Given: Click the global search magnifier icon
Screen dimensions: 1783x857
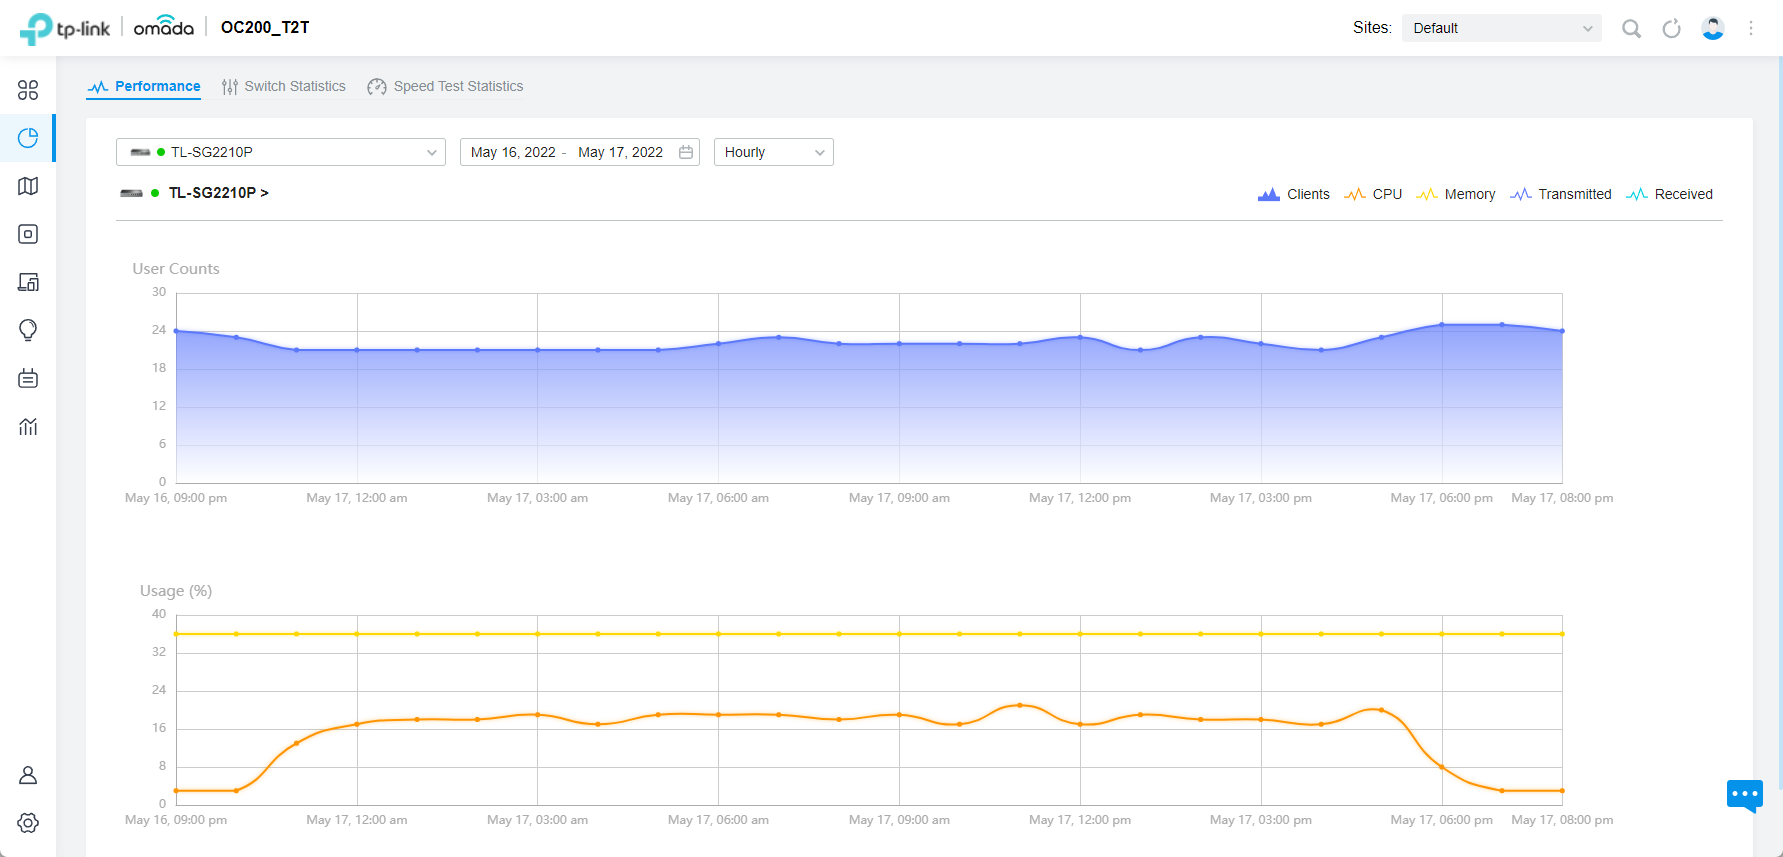Looking at the screenshot, I should tap(1631, 28).
